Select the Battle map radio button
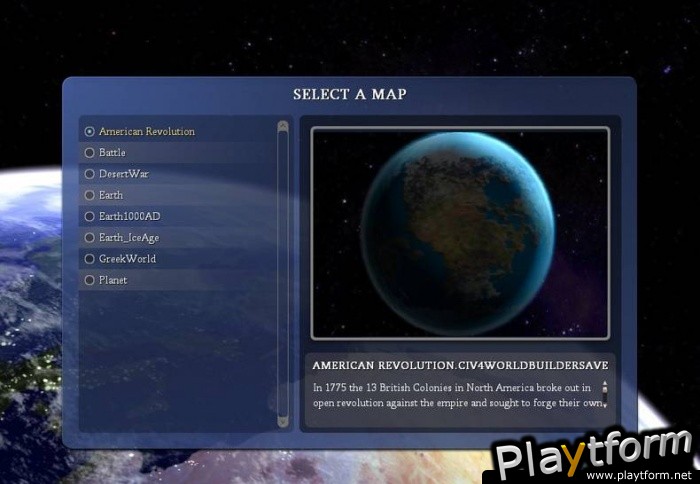The image size is (700, 484). click(89, 153)
